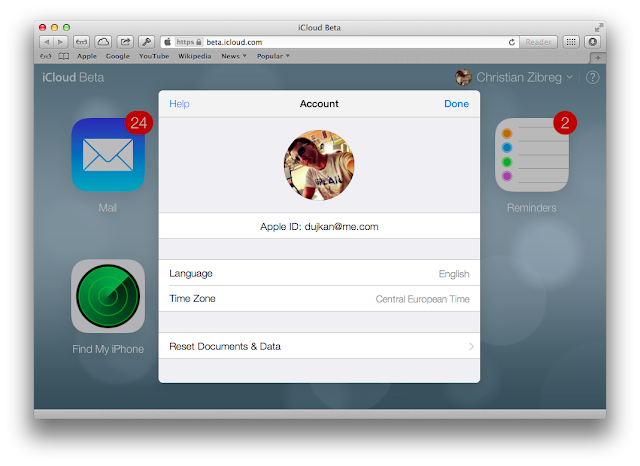Click the Reader button
This screenshot has width=640, height=466.
point(538,42)
